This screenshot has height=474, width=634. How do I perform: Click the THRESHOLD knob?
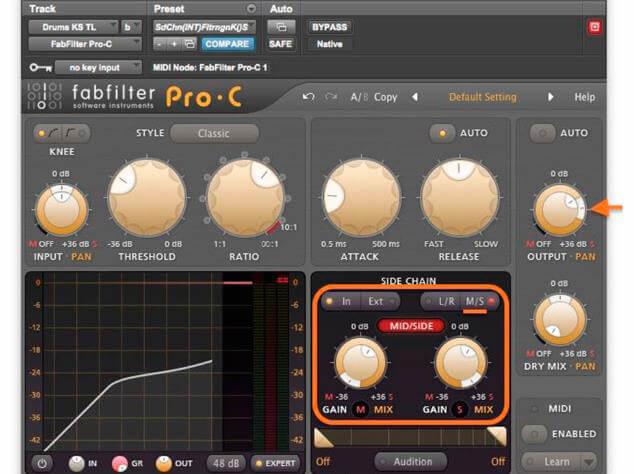coord(147,198)
